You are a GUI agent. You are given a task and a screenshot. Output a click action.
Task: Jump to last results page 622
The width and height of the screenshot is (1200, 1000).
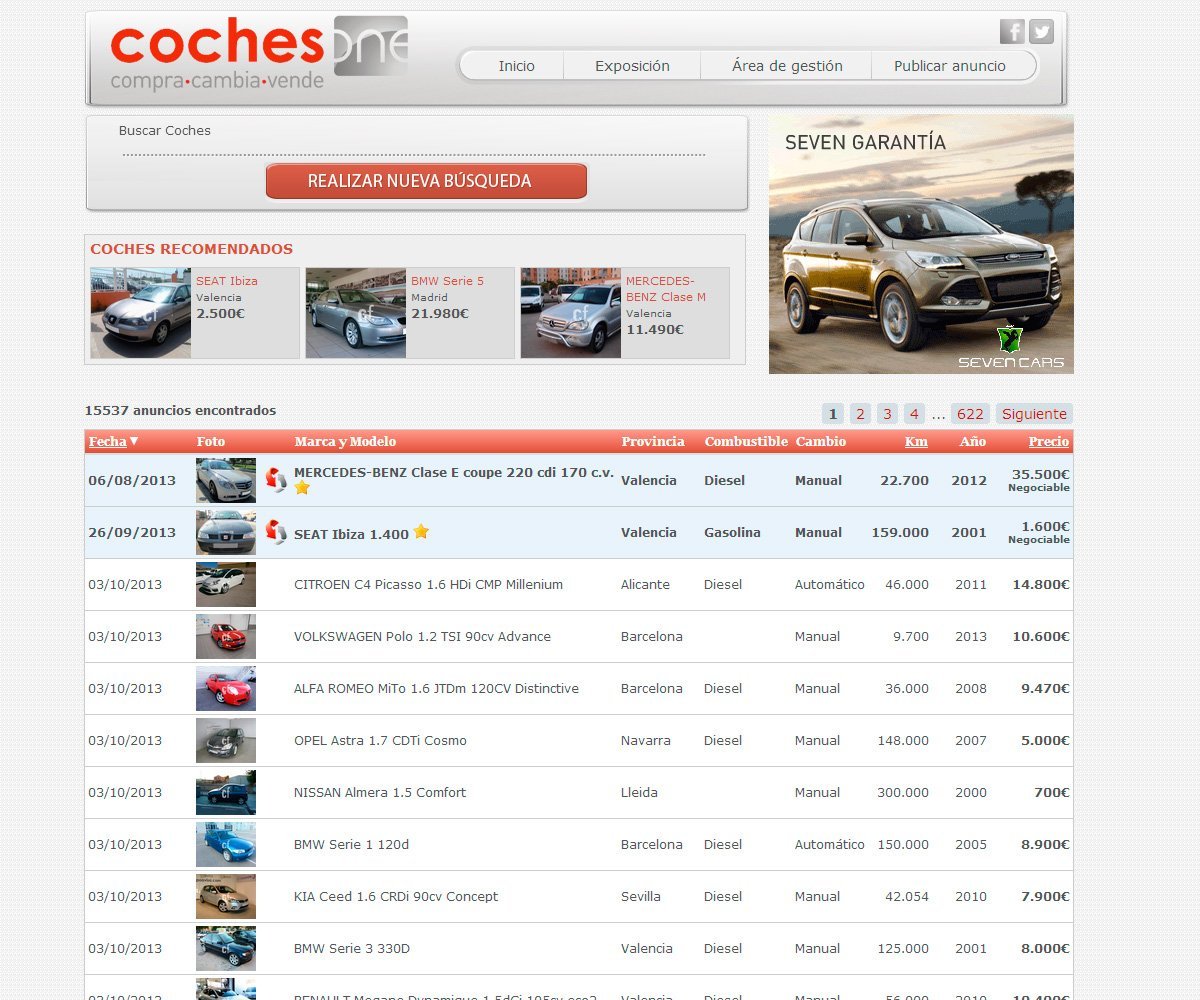[970, 414]
